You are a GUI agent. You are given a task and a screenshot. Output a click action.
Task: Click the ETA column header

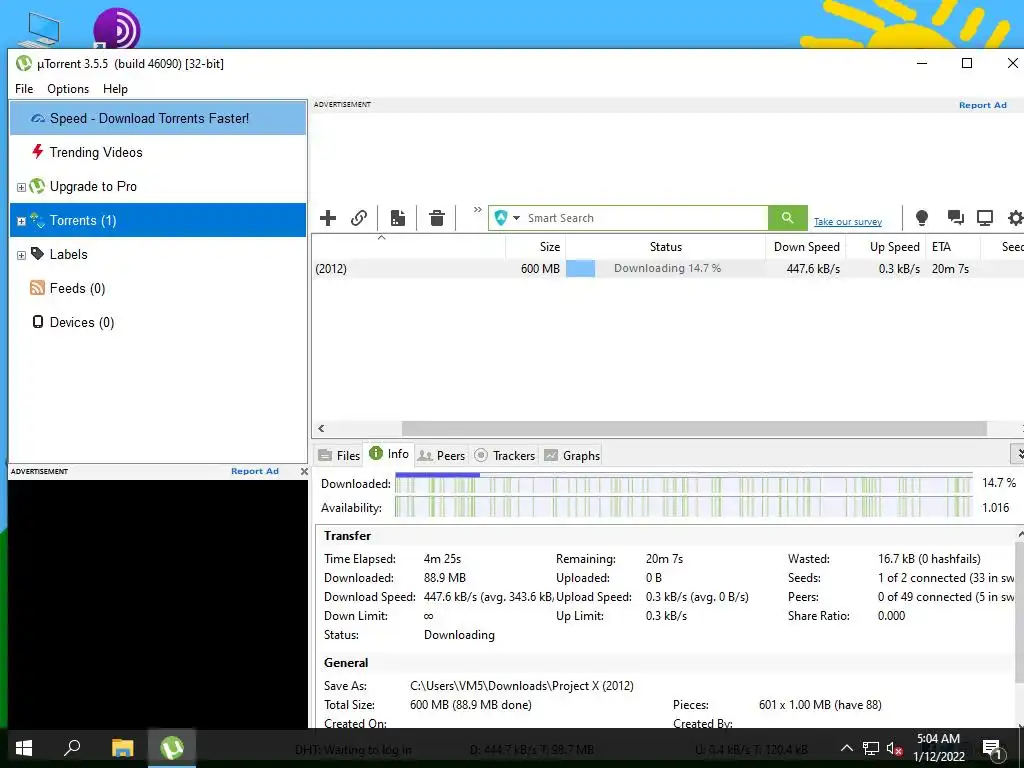click(x=953, y=247)
